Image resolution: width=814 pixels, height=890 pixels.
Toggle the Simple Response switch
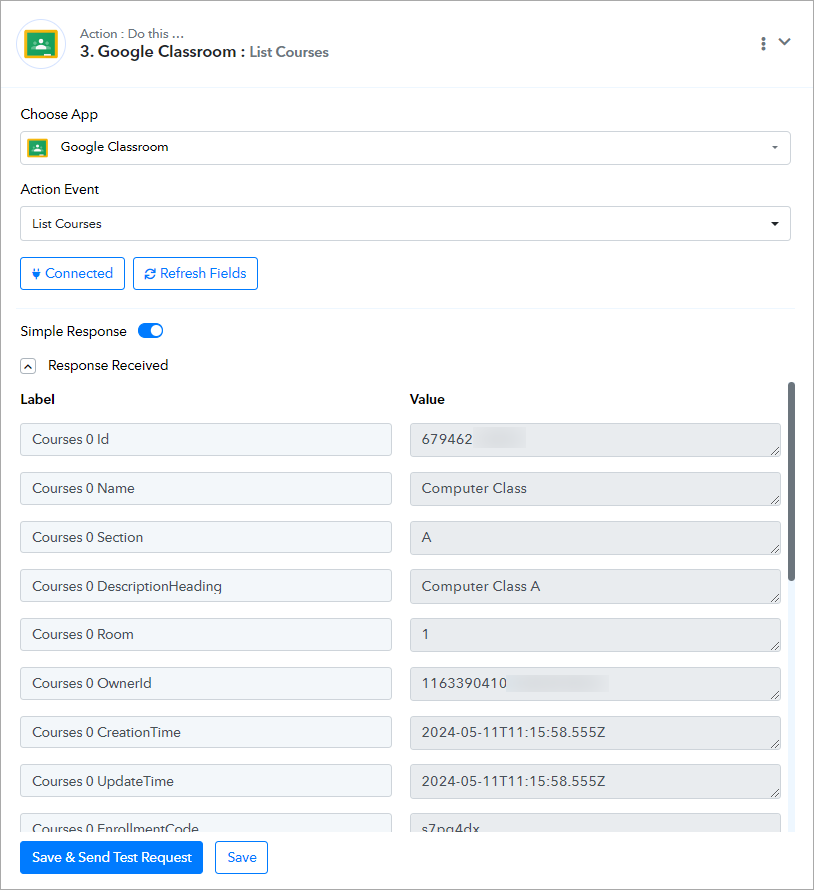point(150,331)
